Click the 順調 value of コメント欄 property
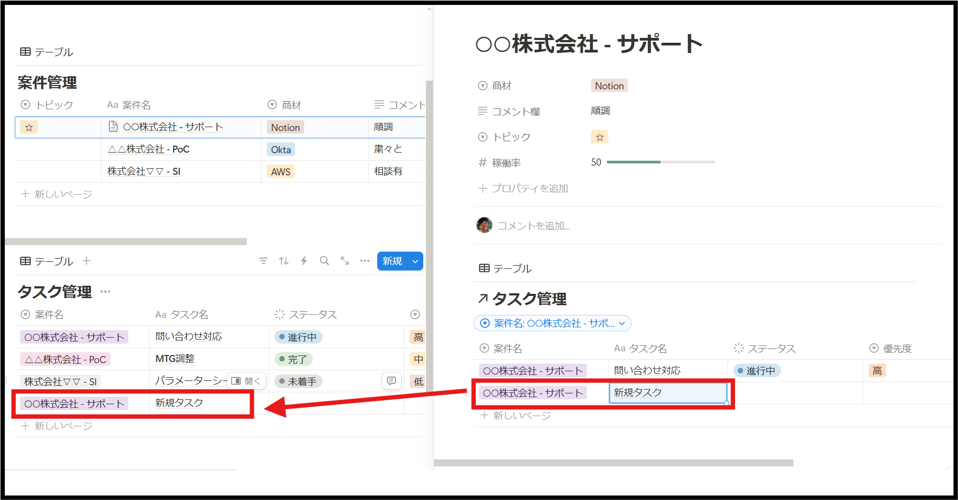This screenshot has width=958, height=500. [x=601, y=111]
